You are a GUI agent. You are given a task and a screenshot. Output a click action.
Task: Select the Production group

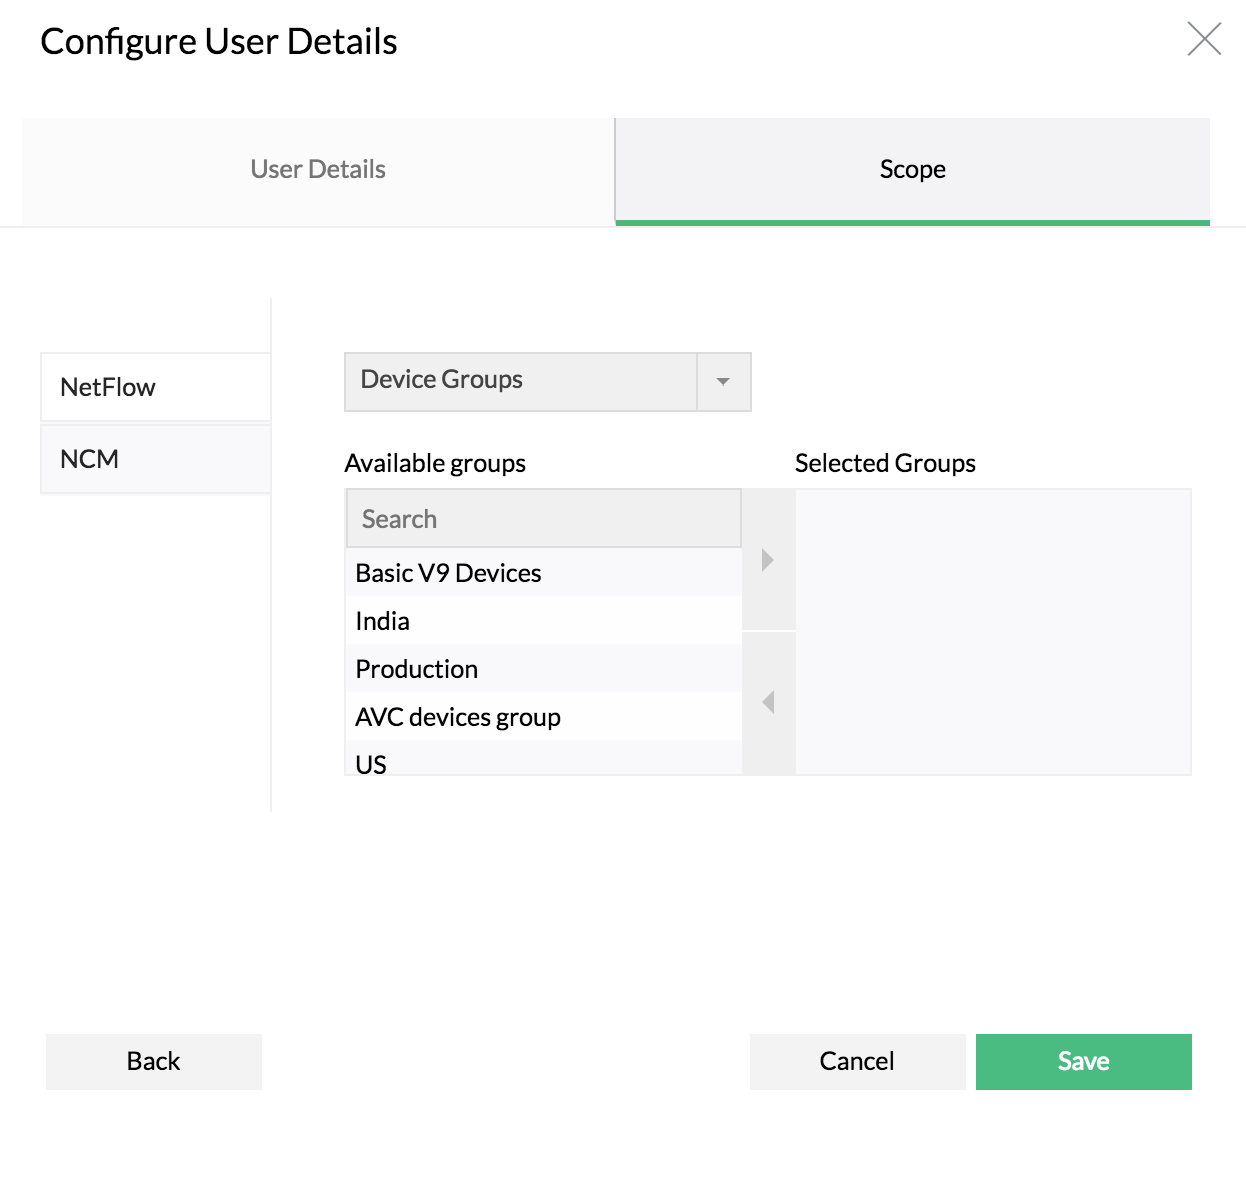[416, 668]
